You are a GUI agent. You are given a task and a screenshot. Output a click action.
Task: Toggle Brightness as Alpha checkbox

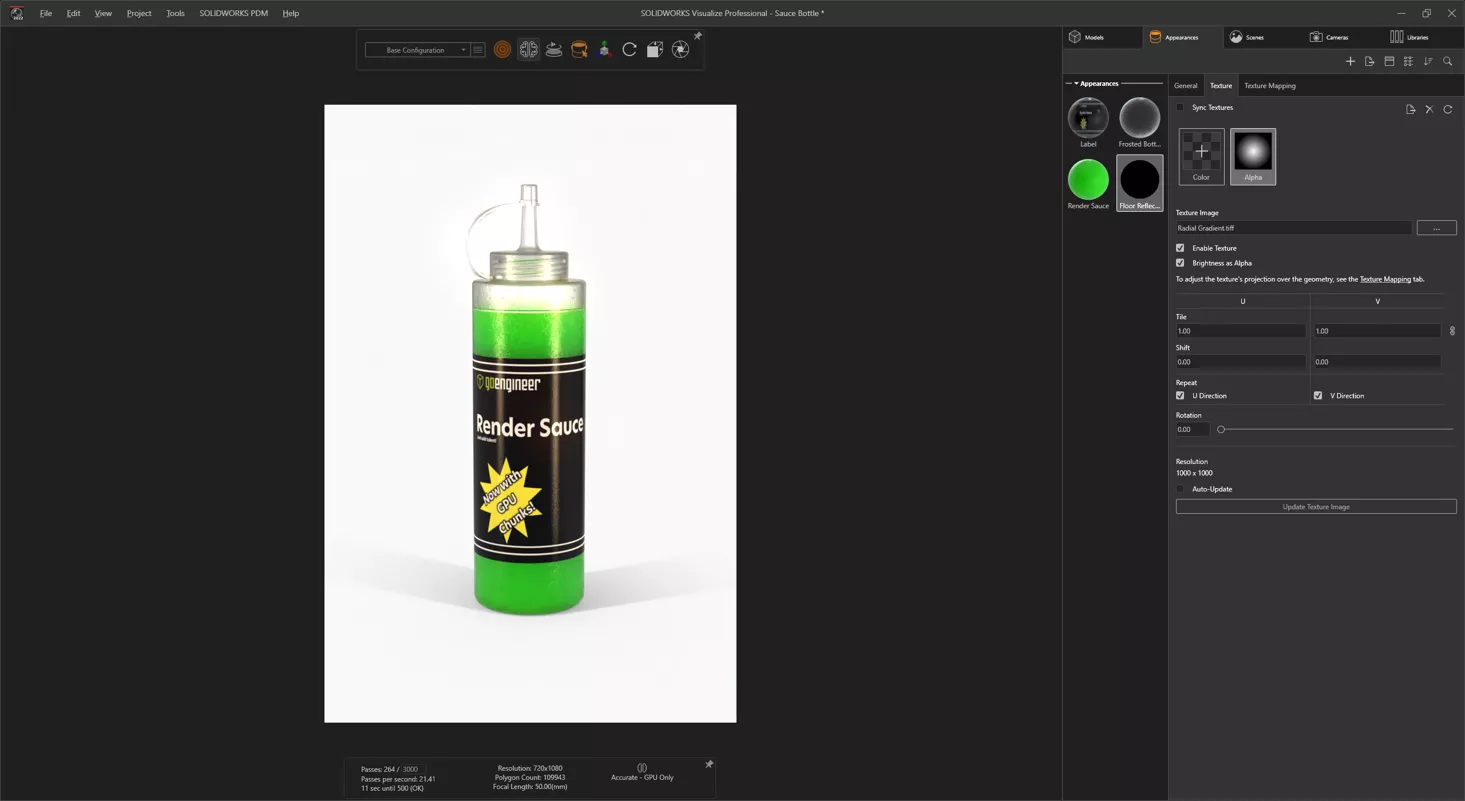[1180, 263]
